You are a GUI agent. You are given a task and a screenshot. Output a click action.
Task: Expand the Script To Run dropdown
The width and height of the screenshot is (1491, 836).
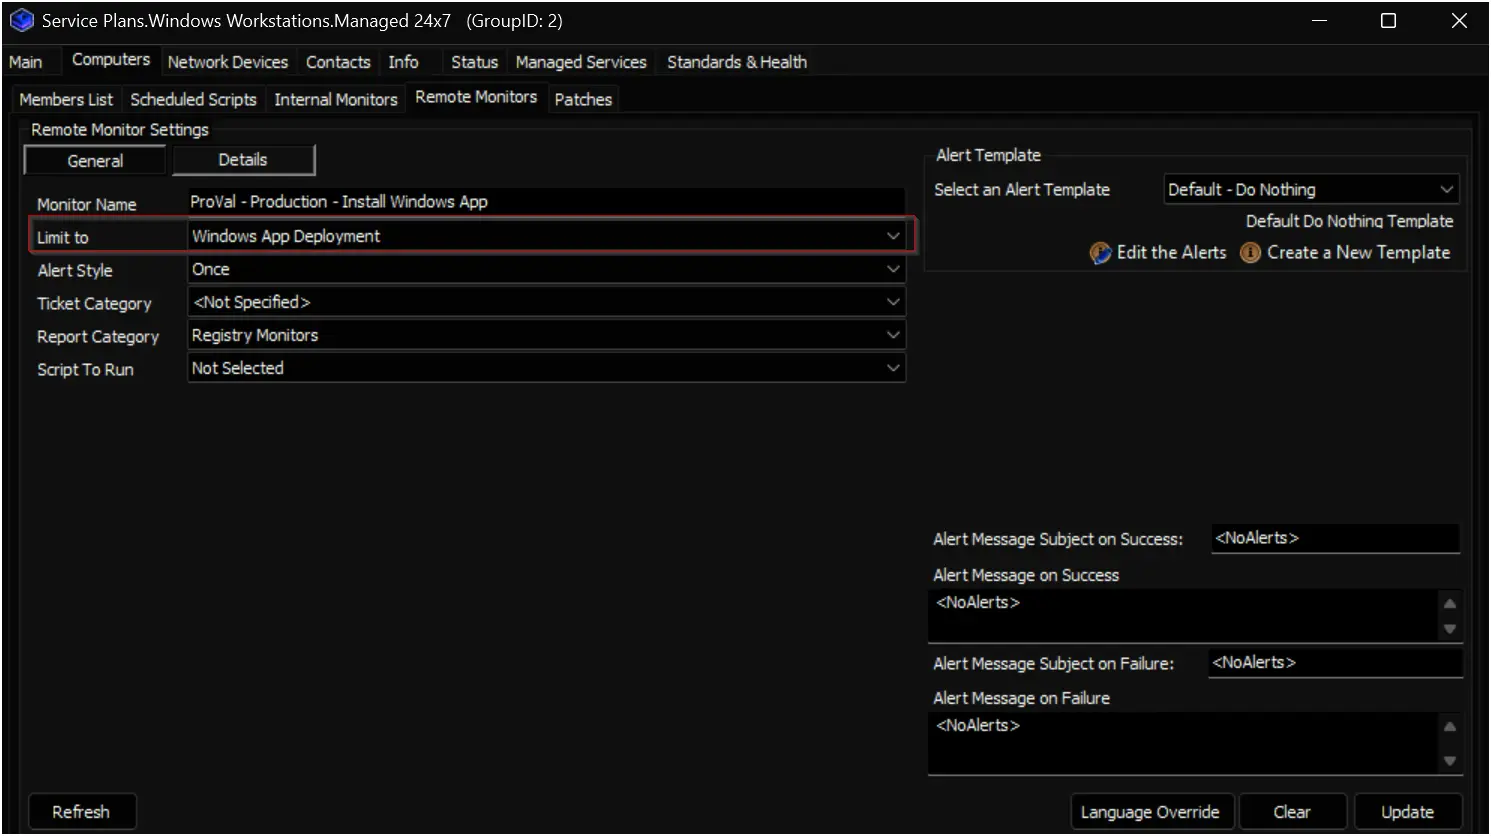pyautogui.click(x=892, y=368)
